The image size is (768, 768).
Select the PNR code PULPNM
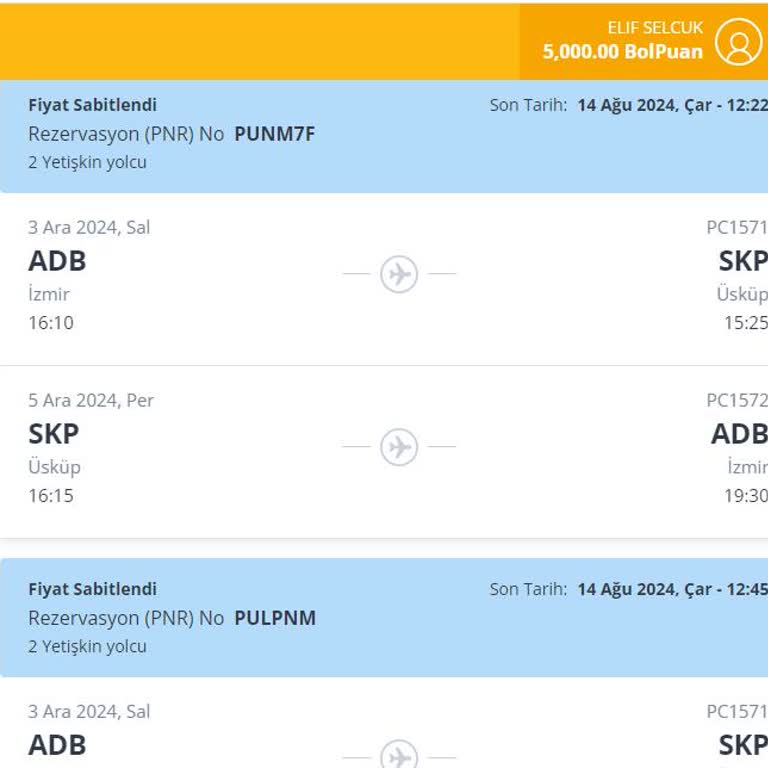pyautogui.click(x=275, y=618)
